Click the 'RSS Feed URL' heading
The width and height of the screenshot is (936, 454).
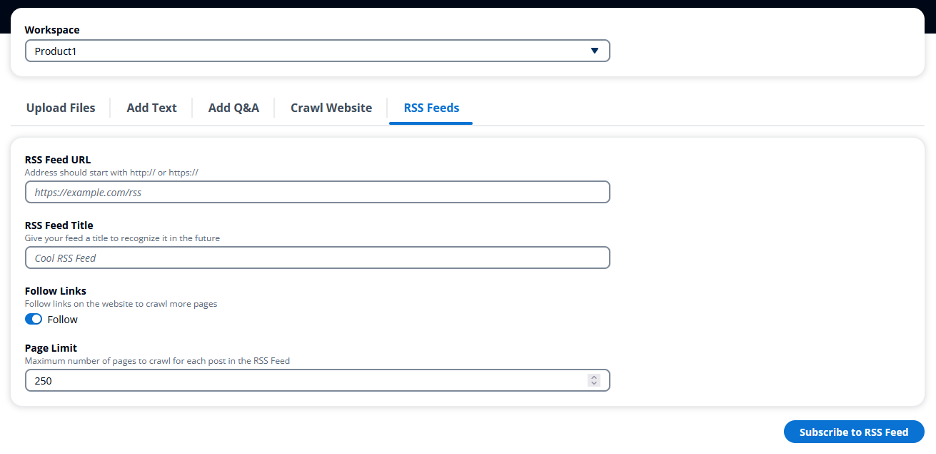click(x=58, y=160)
